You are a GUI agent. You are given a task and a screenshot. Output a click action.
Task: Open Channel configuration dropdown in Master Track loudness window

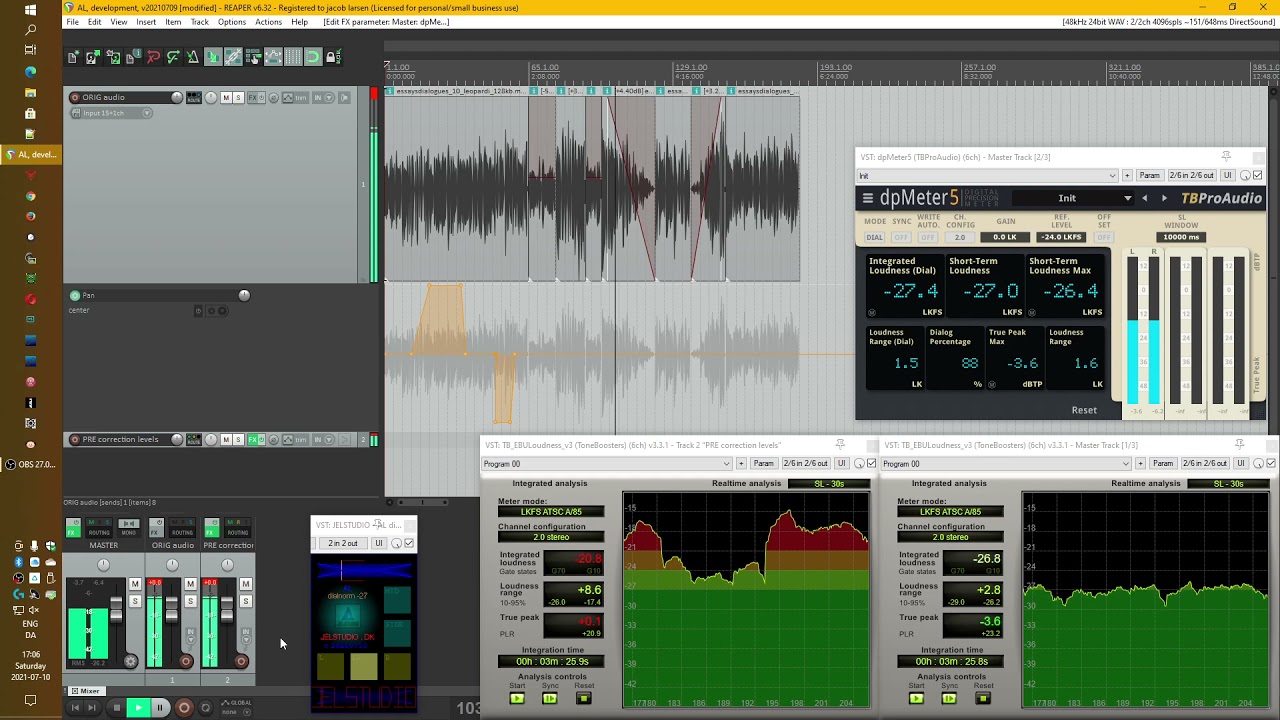(x=950, y=537)
